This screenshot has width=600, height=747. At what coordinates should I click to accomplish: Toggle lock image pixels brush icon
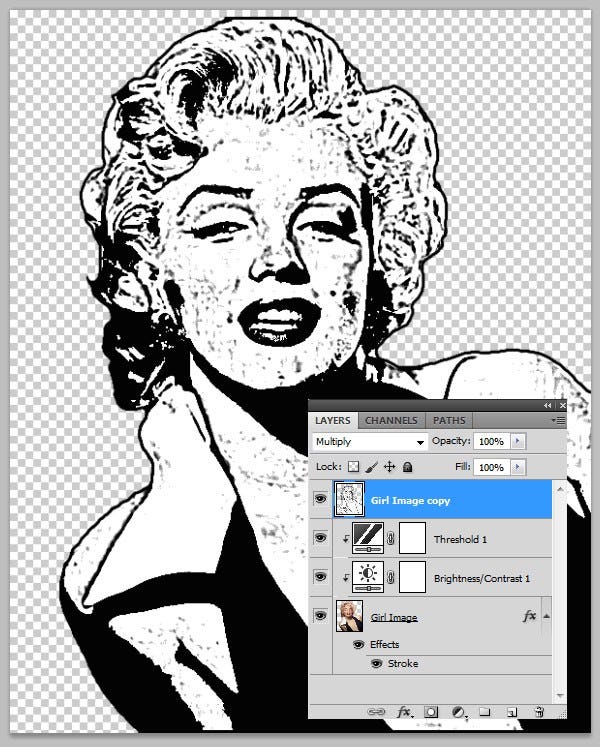click(x=372, y=467)
